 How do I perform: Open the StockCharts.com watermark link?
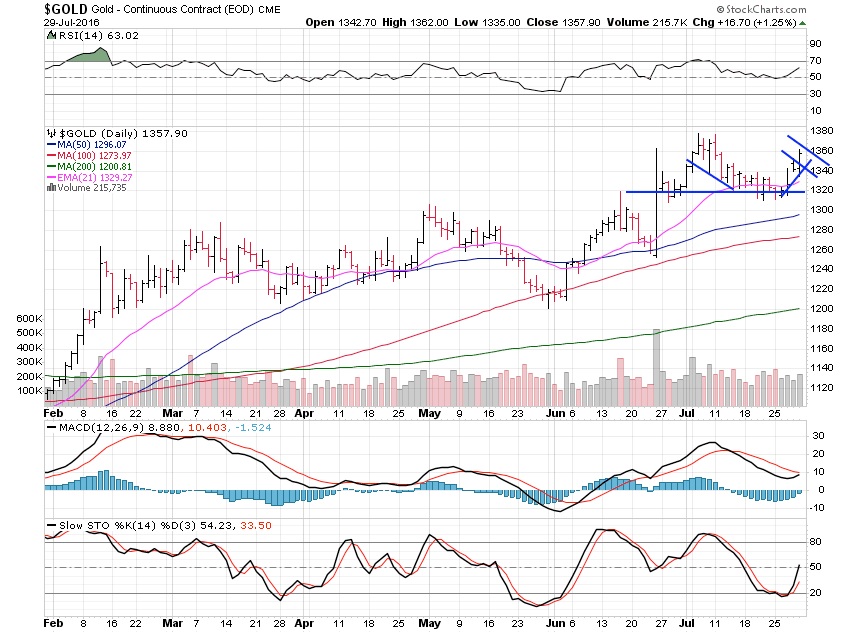coord(761,9)
